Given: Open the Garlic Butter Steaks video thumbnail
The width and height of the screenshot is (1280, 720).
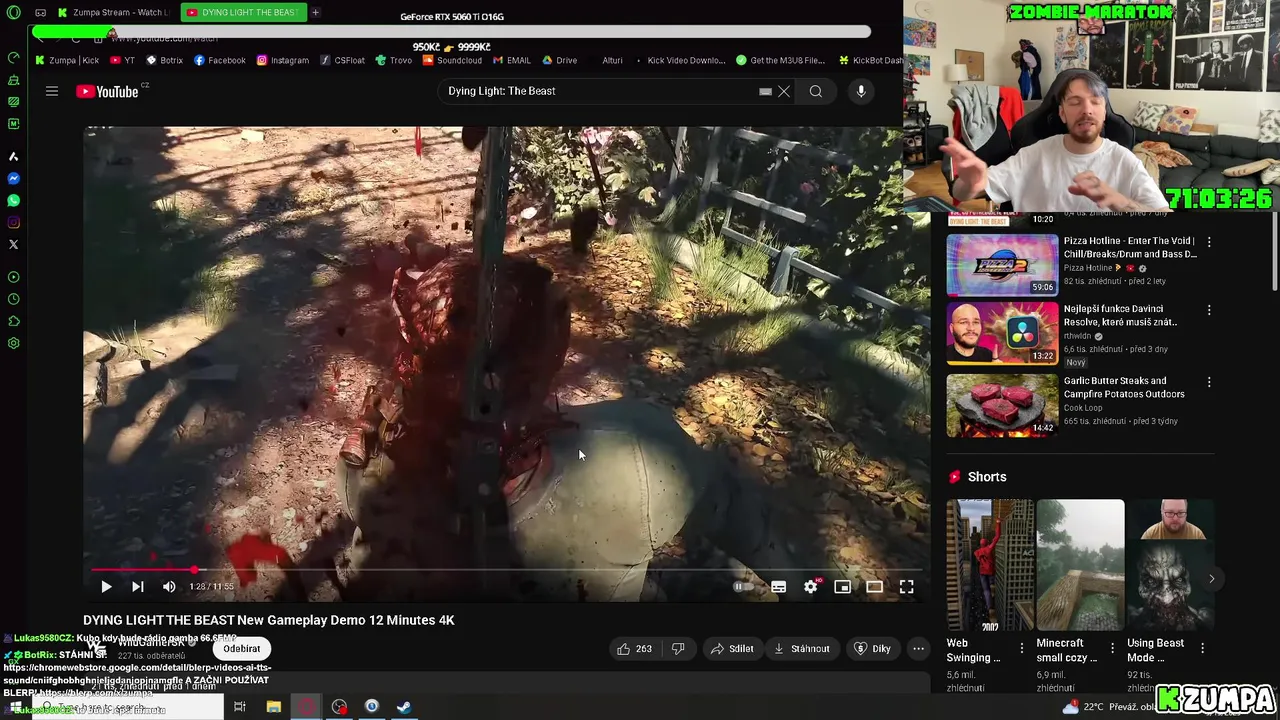Looking at the screenshot, I should (1002, 405).
